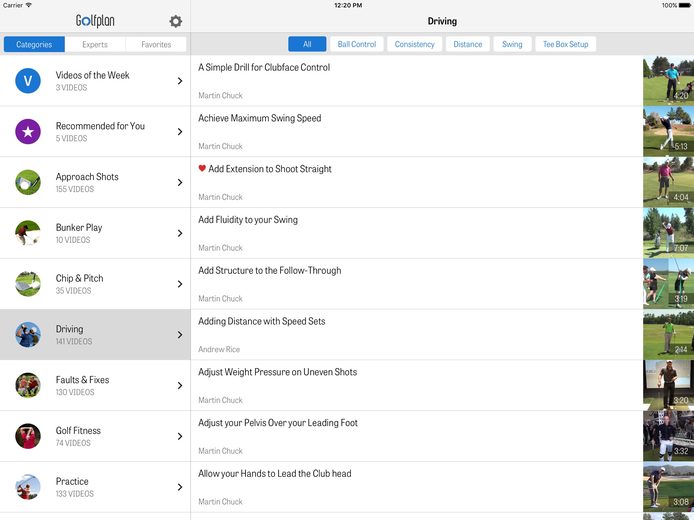
Task: Click the 155 VIDEOS count text
Action: tap(75, 189)
